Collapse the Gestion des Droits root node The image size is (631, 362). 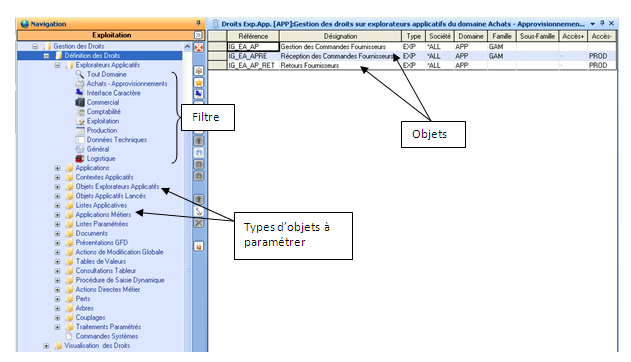pos(35,46)
